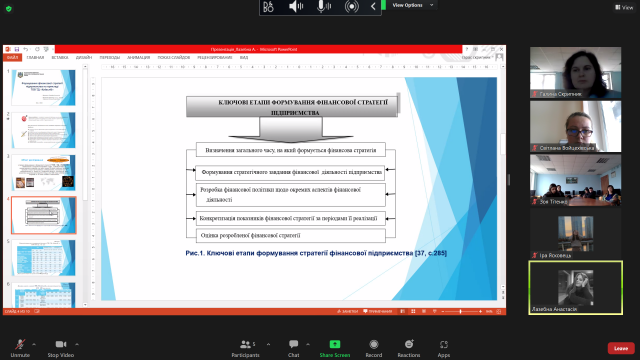Screen dimensions: 640x360
Task: Click the PowerPoint zoom slider handle
Action: point(460,311)
